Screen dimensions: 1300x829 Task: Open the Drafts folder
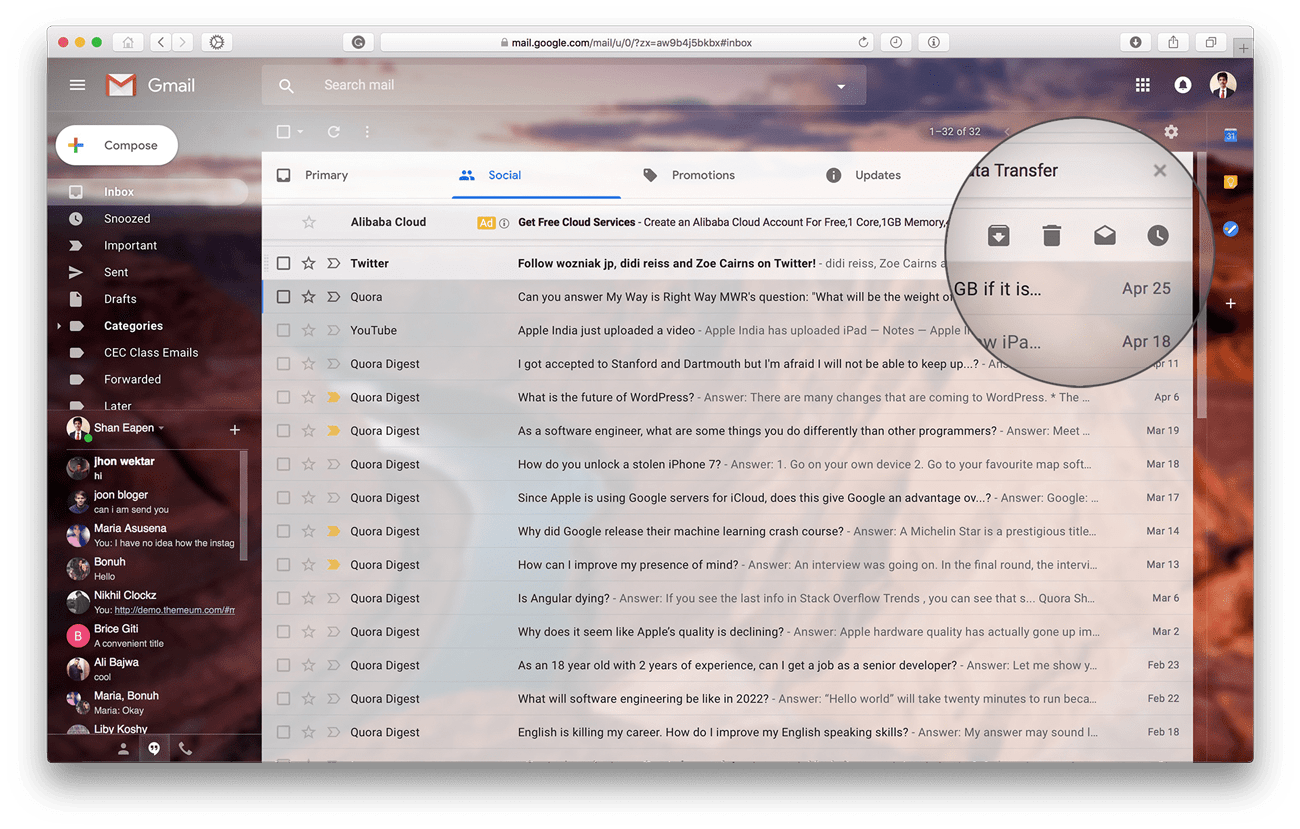120,299
